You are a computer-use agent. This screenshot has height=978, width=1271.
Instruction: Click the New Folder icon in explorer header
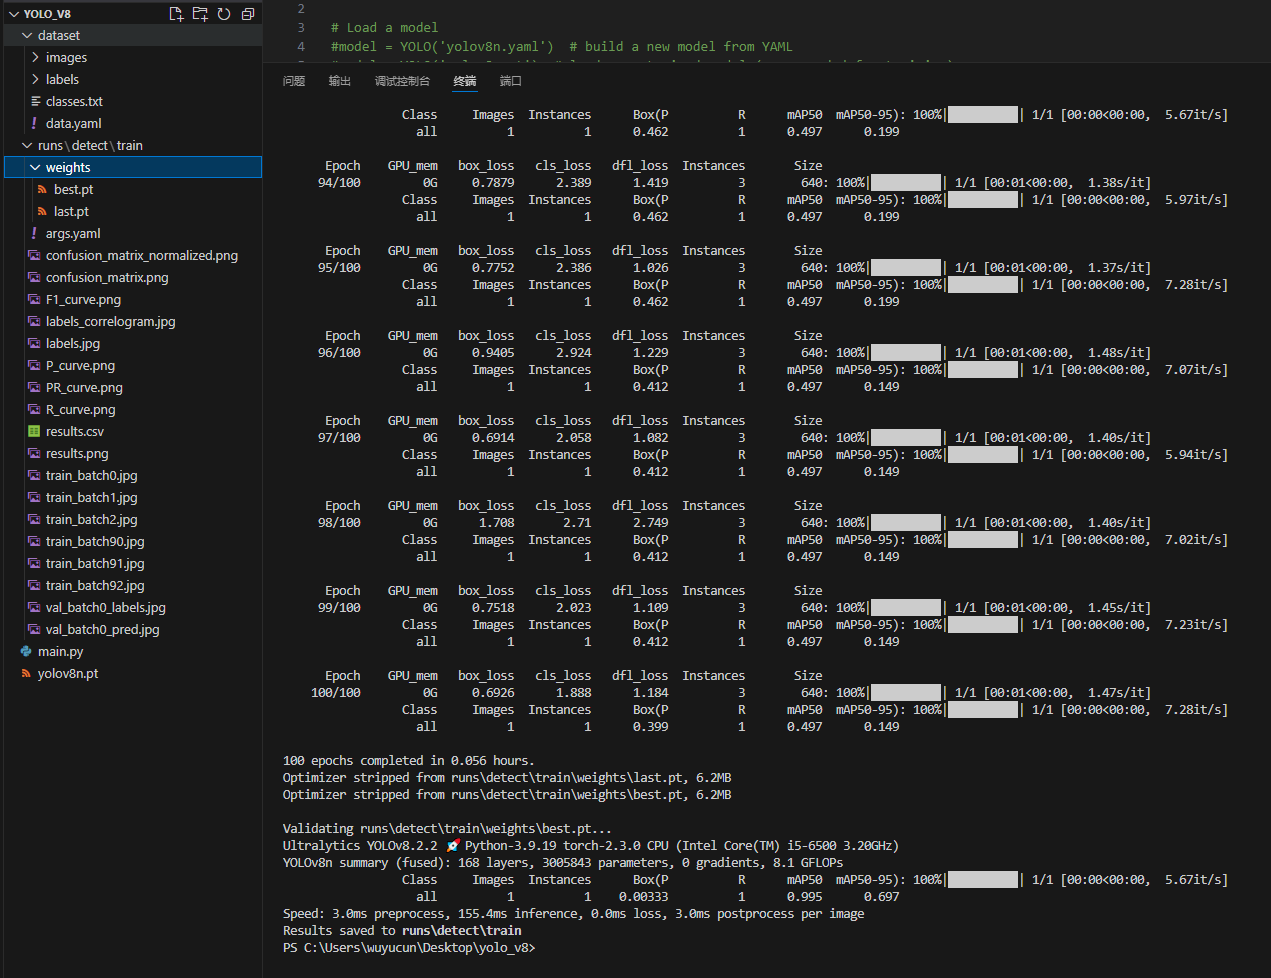pos(200,14)
